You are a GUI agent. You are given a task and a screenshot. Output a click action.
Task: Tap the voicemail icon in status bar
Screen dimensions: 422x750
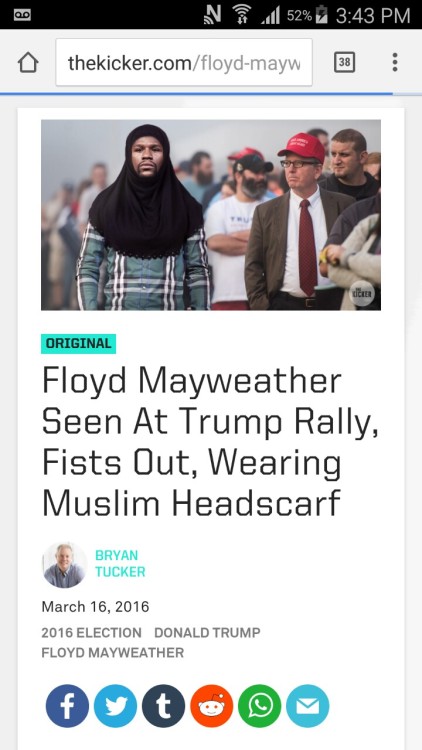[22, 15]
